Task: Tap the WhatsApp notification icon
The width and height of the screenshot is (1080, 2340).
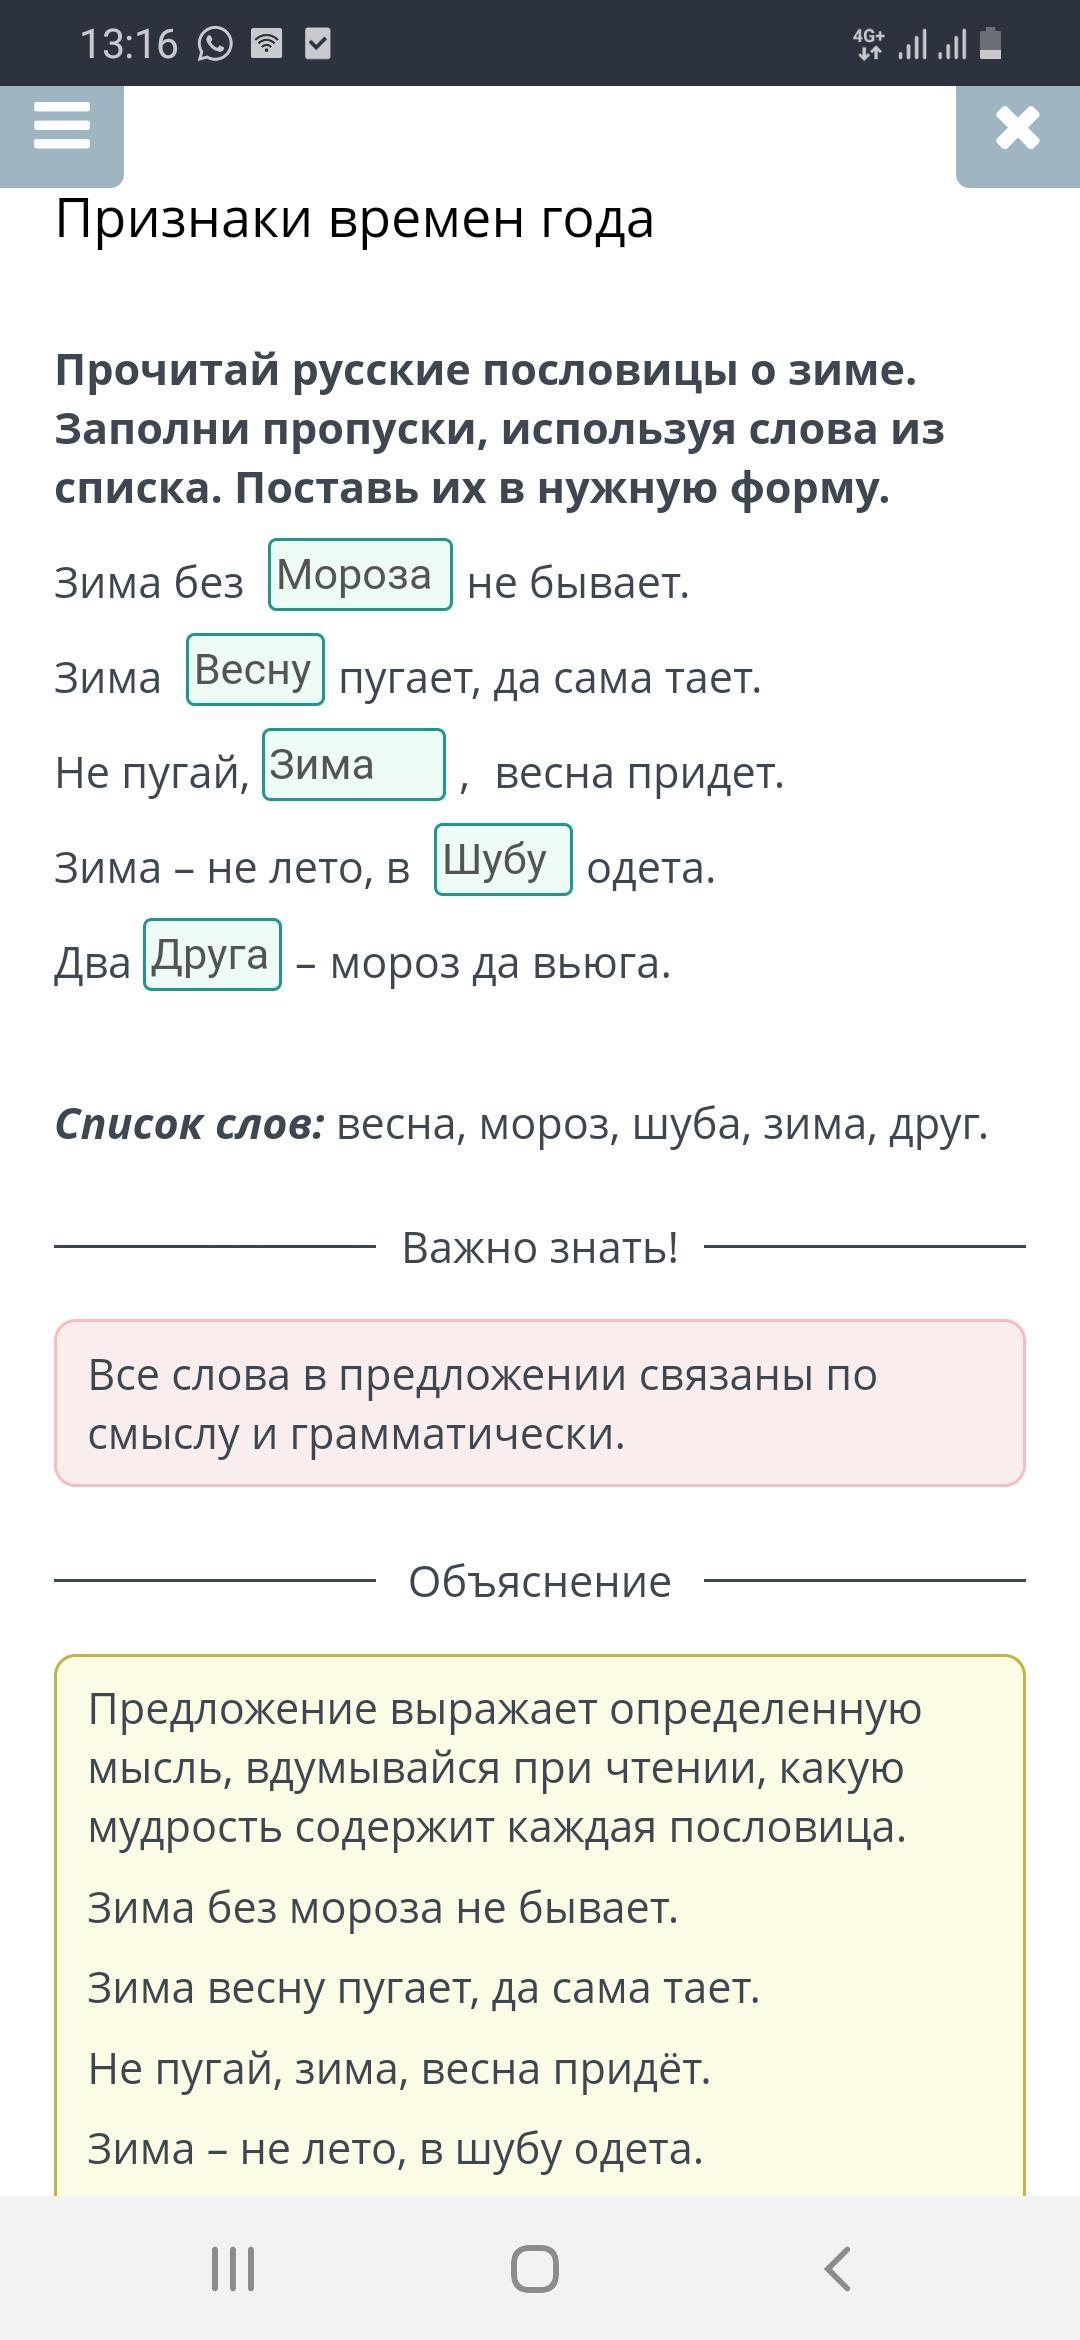Action: tap(215, 44)
